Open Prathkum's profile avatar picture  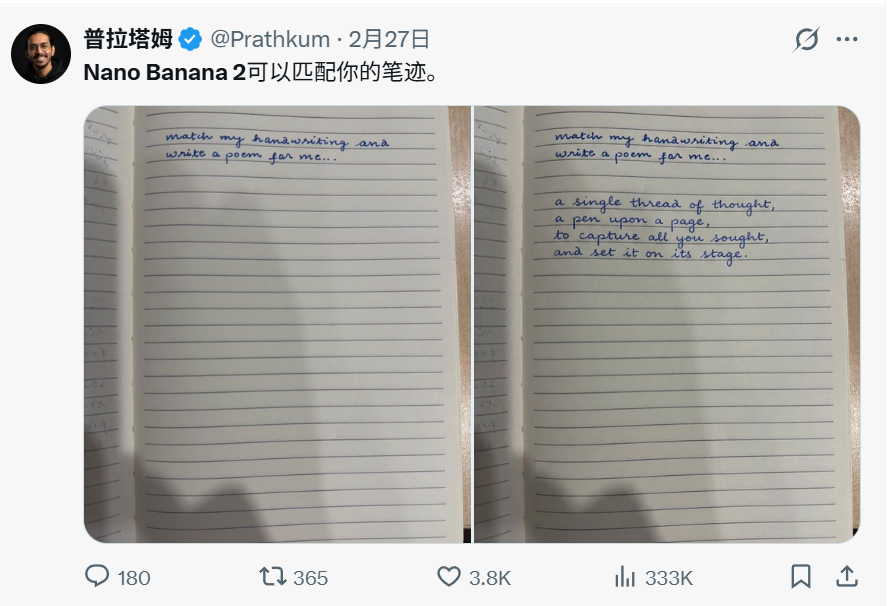coord(41,54)
